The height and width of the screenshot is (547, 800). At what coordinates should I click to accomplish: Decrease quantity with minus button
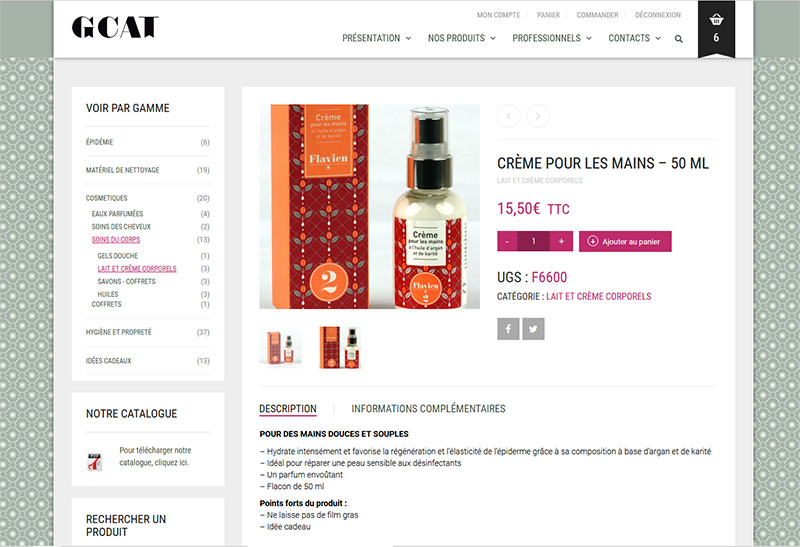coord(507,241)
